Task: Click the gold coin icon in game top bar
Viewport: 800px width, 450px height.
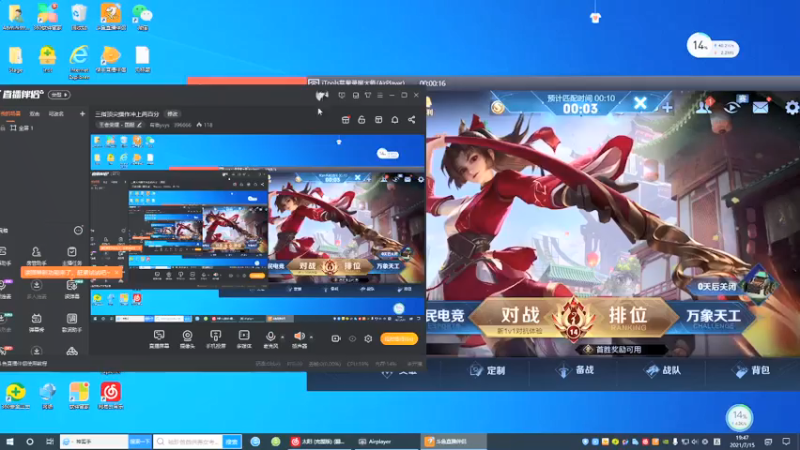Action: (x=497, y=107)
